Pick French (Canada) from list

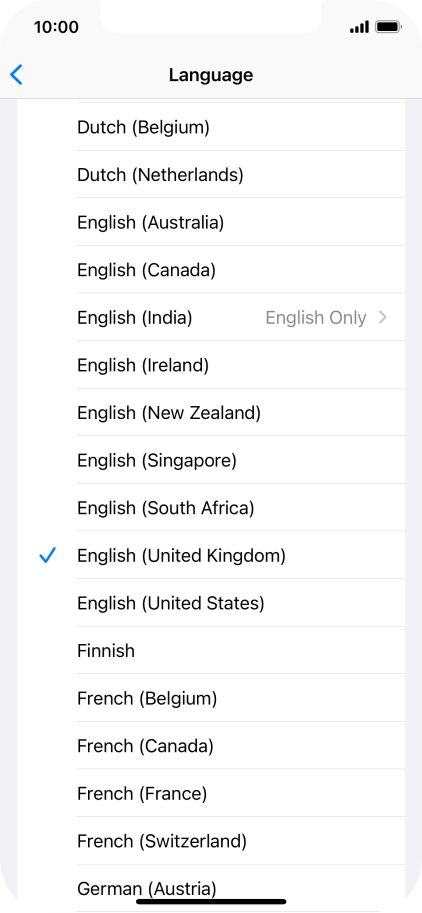(211, 745)
